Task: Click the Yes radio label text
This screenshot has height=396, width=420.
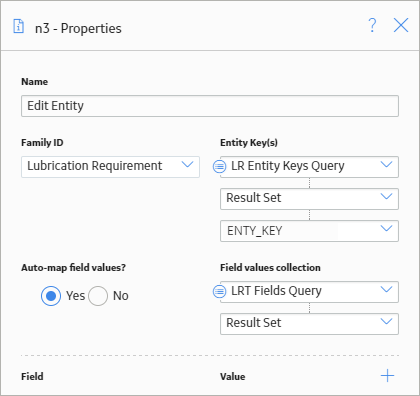Action: 76,296
